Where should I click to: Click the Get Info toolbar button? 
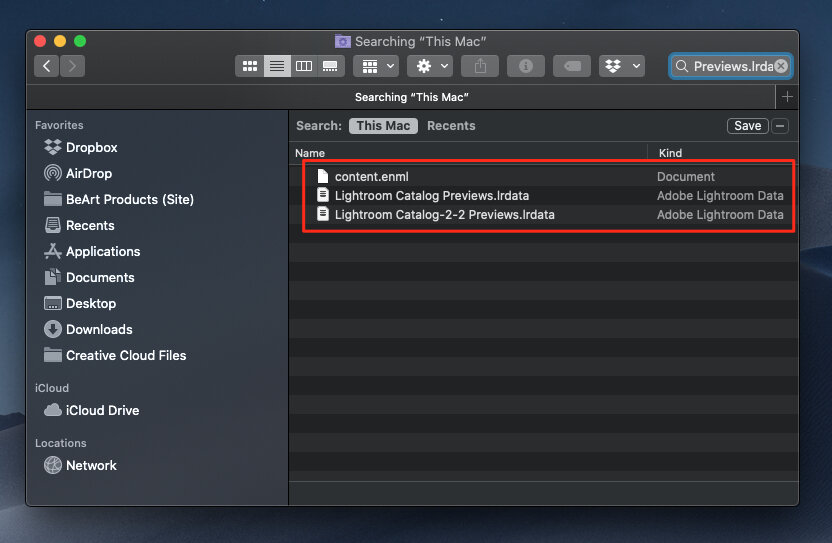click(x=526, y=66)
